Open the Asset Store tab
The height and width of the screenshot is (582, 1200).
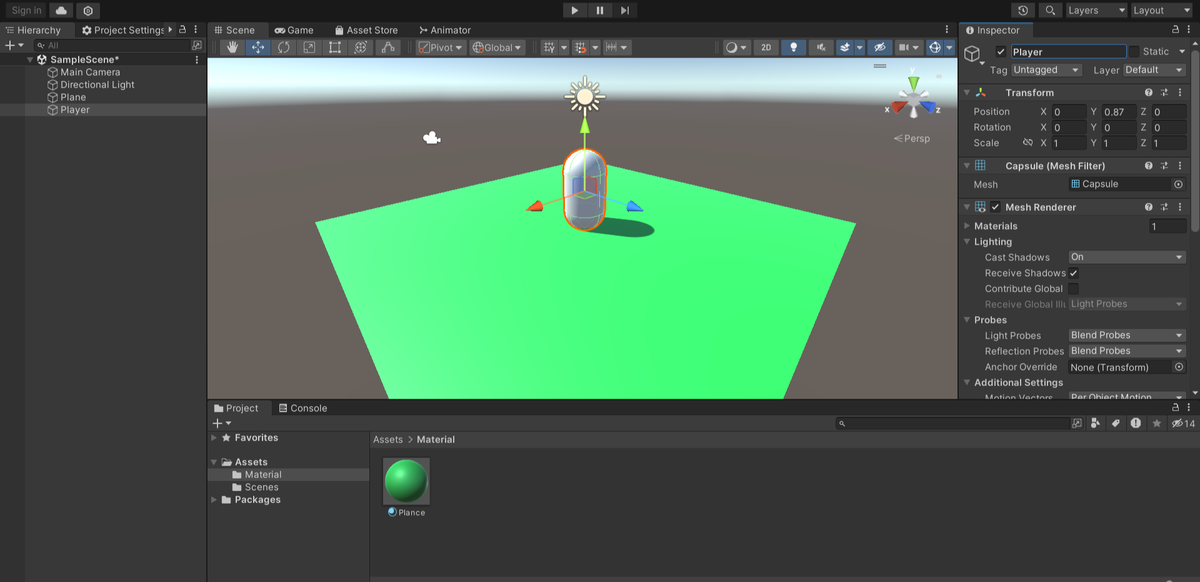[x=365, y=30]
